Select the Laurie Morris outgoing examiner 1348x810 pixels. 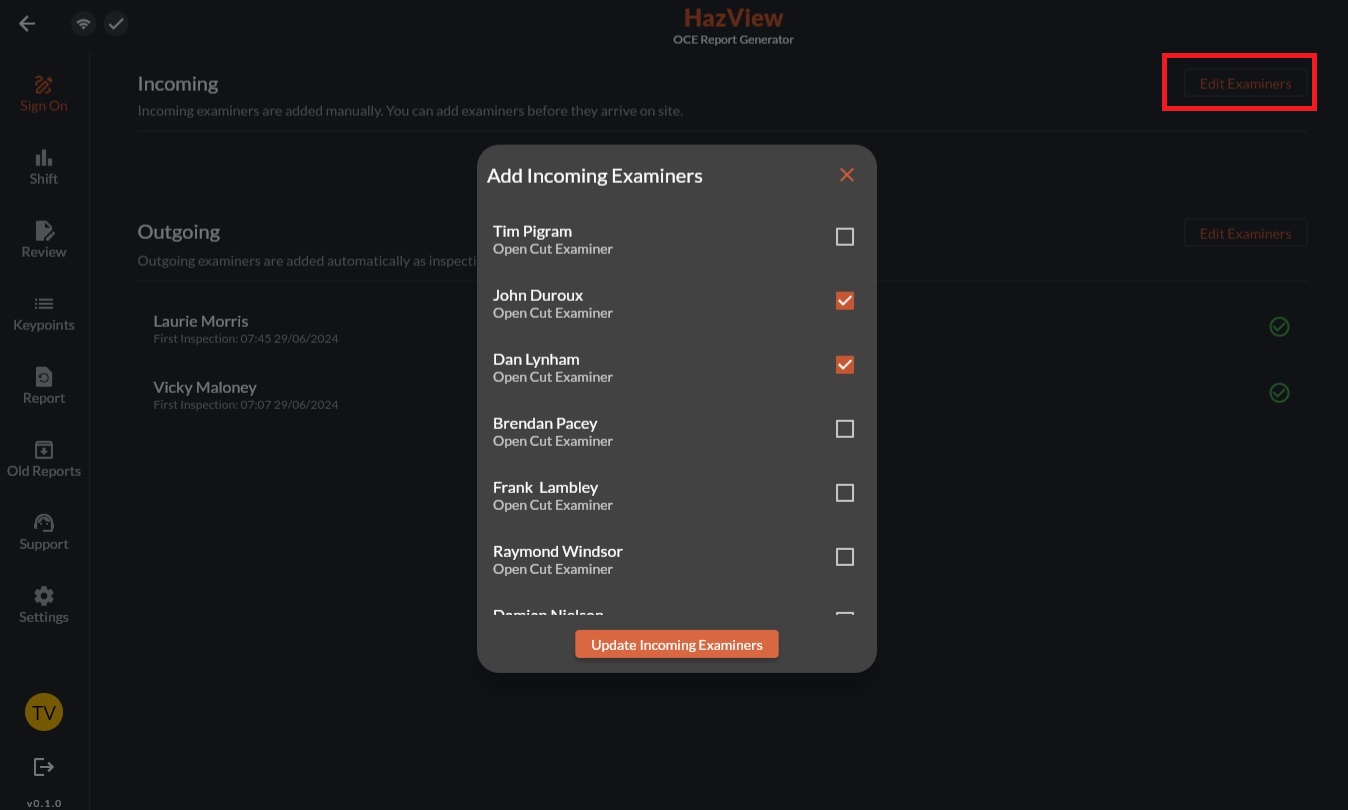(x=722, y=328)
